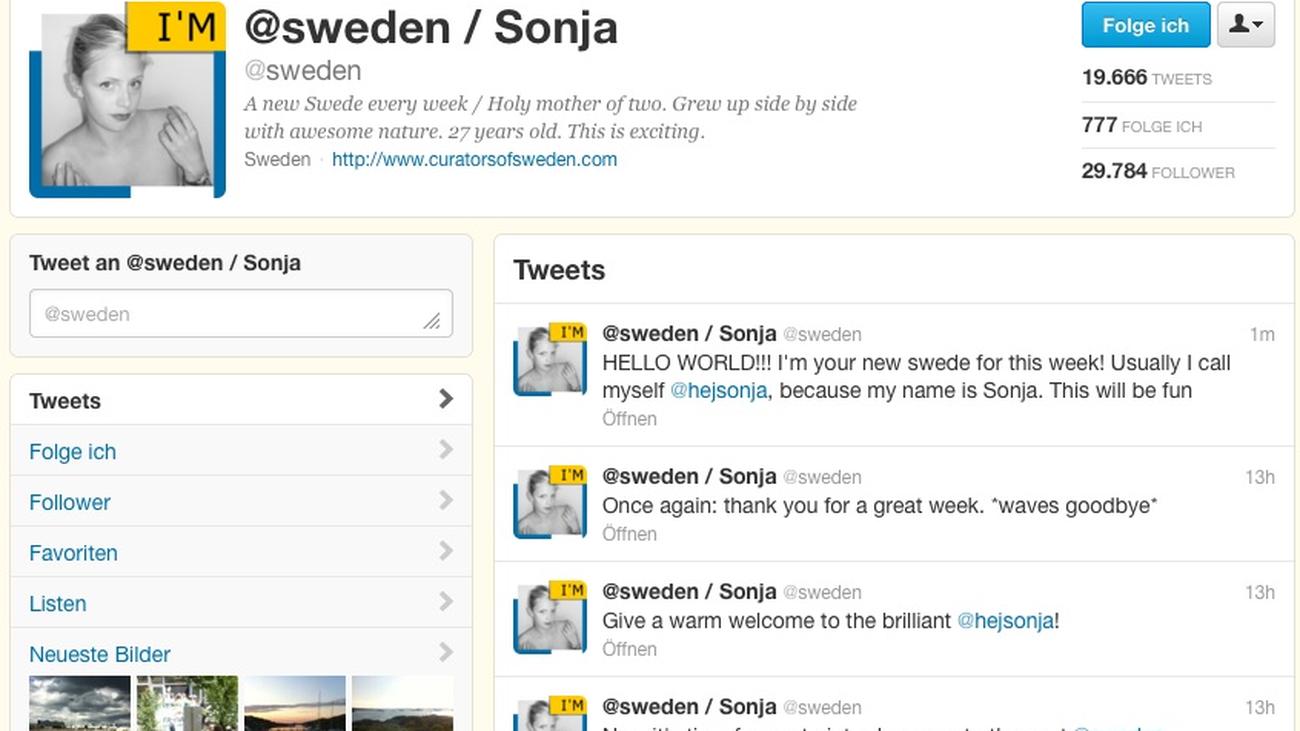The height and width of the screenshot is (731, 1300).
Task: Click avatar icon of HELLO WORLD tweet
Action: pos(549,360)
